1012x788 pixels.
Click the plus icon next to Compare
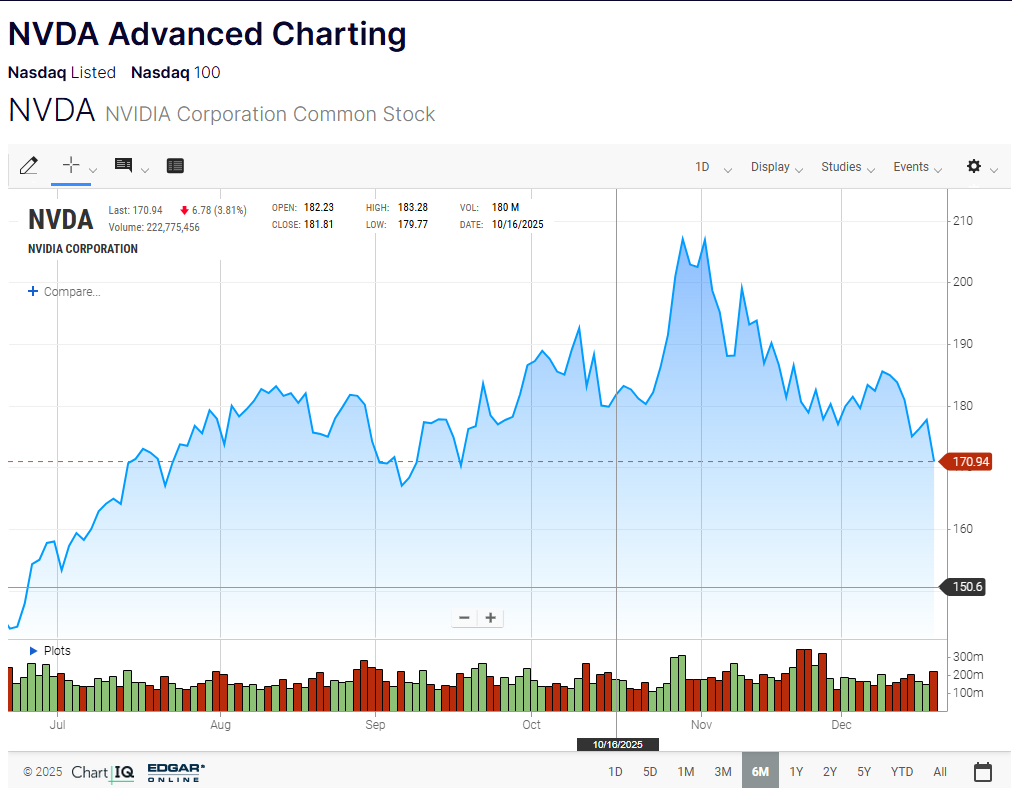pyautogui.click(x=33, y=291)
